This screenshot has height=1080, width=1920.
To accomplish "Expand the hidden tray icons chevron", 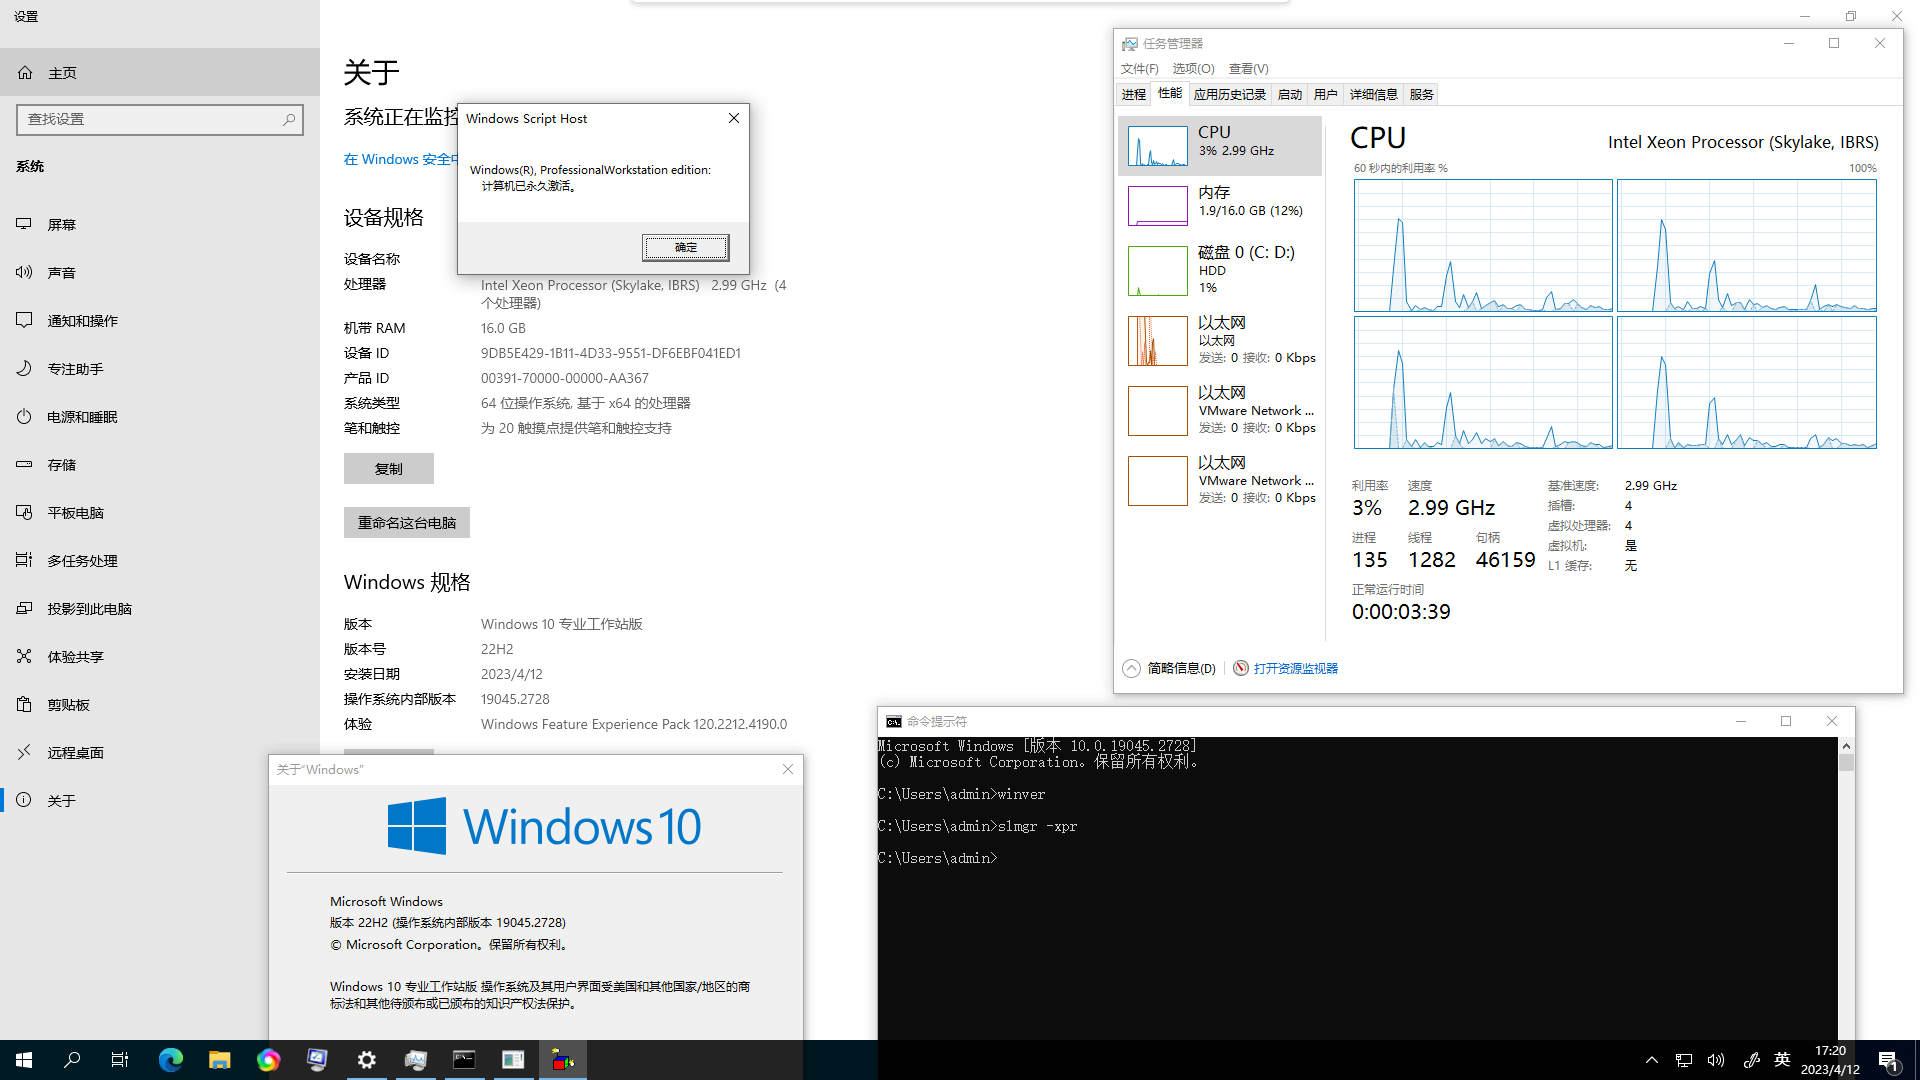I will click(x=1652, y=1060).
